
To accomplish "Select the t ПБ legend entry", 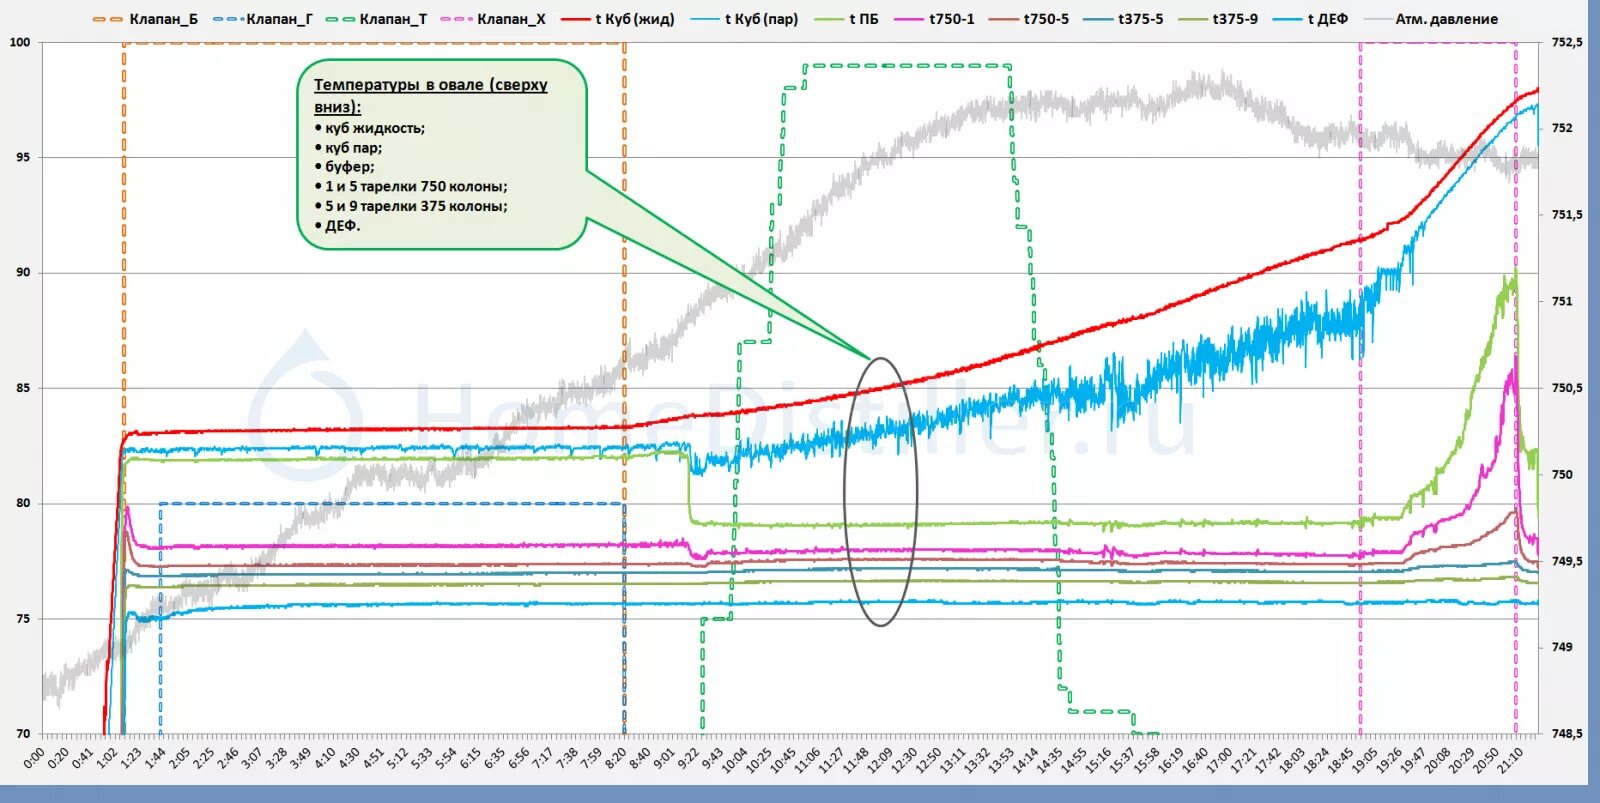I will [846, 19].
